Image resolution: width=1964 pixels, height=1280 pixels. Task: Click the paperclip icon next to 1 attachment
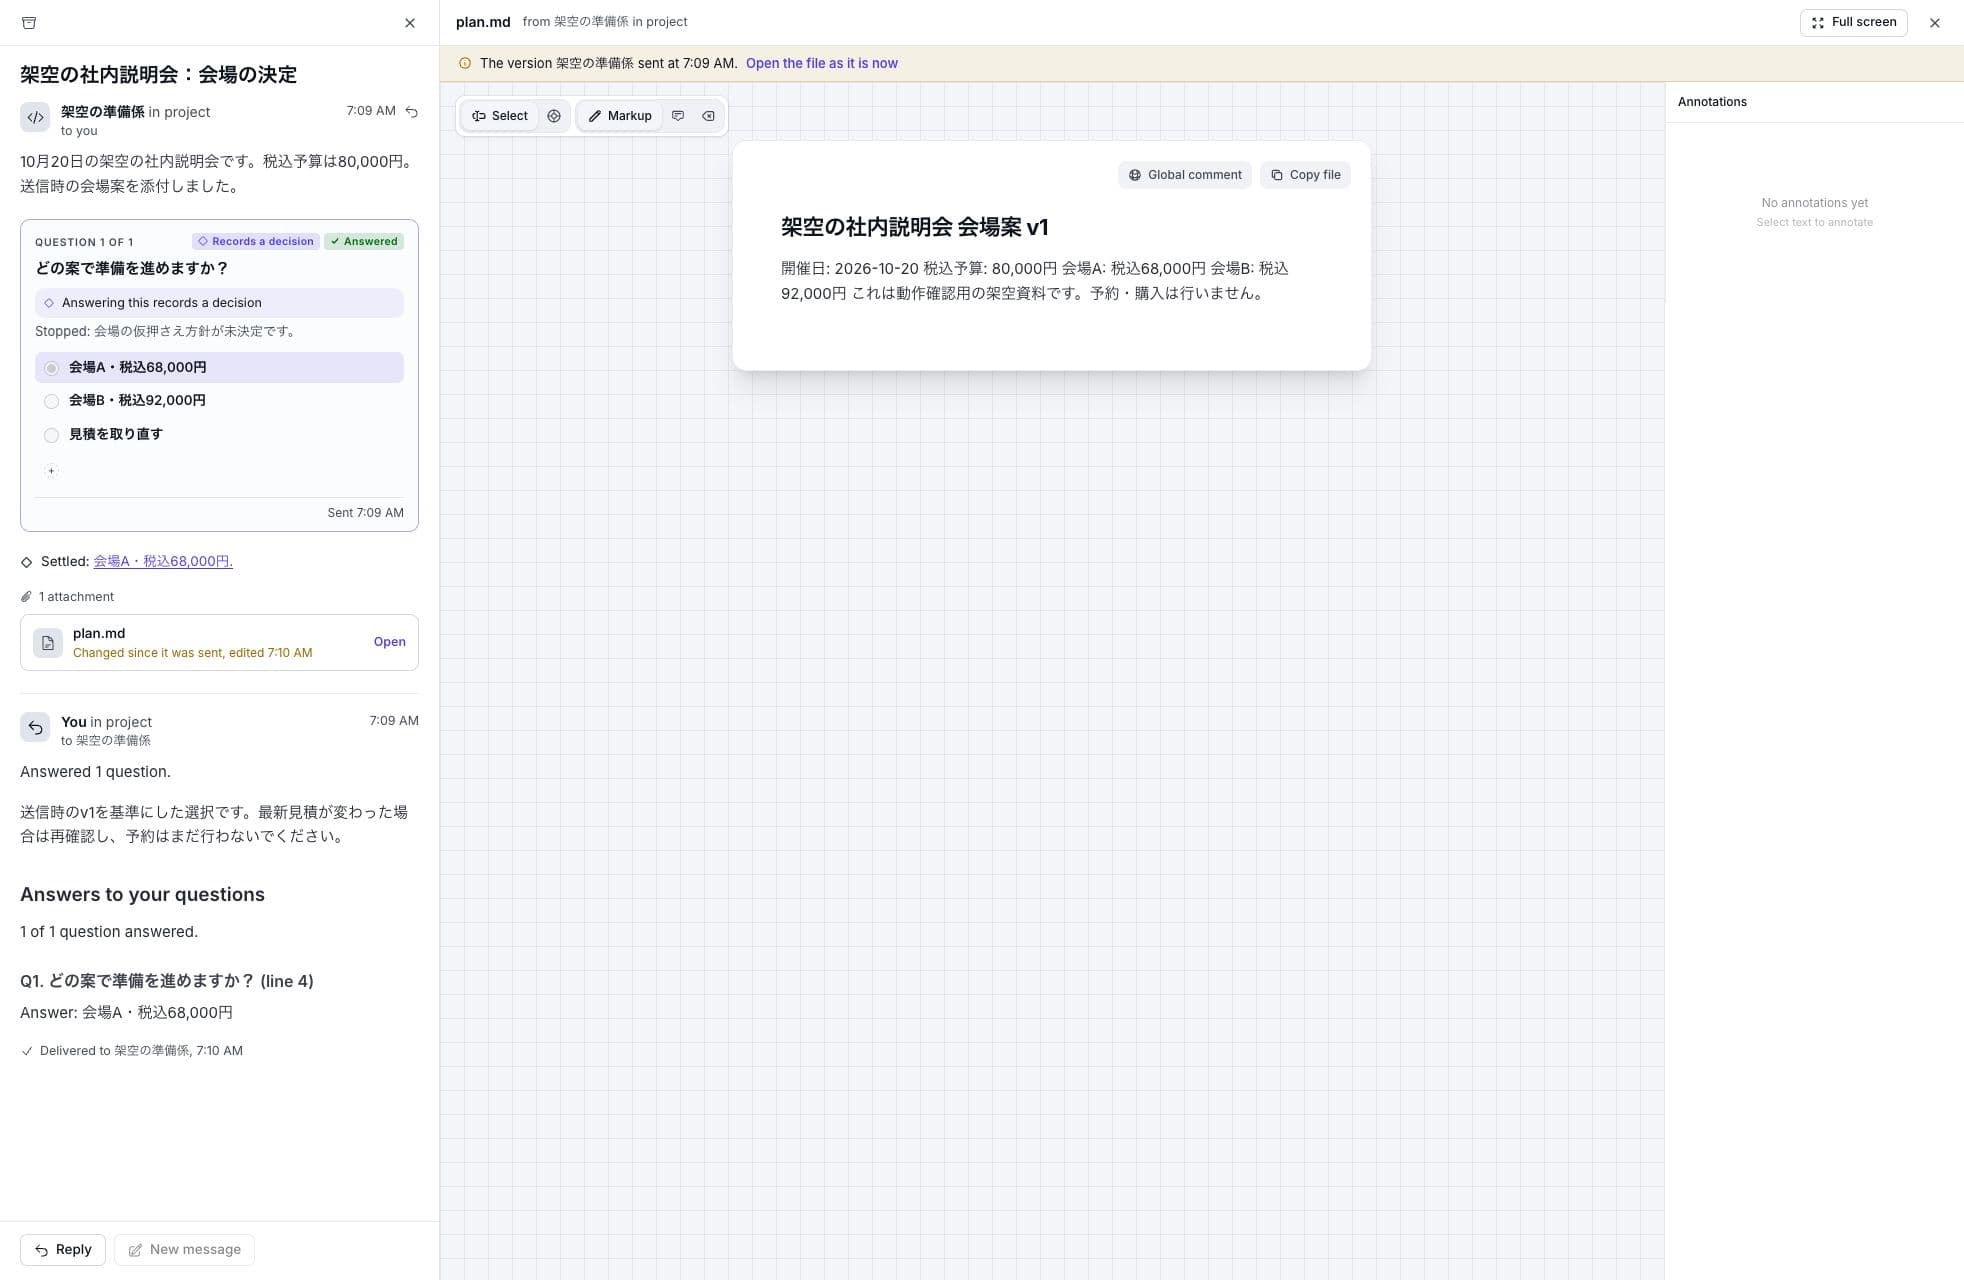(x=26, y=597)
